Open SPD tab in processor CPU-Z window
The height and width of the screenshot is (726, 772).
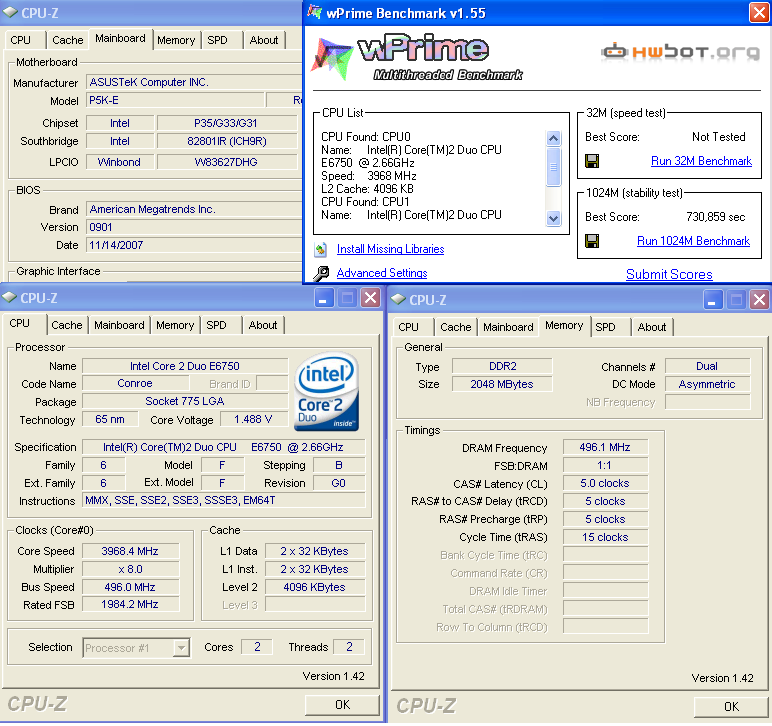[x=216, y=325]
